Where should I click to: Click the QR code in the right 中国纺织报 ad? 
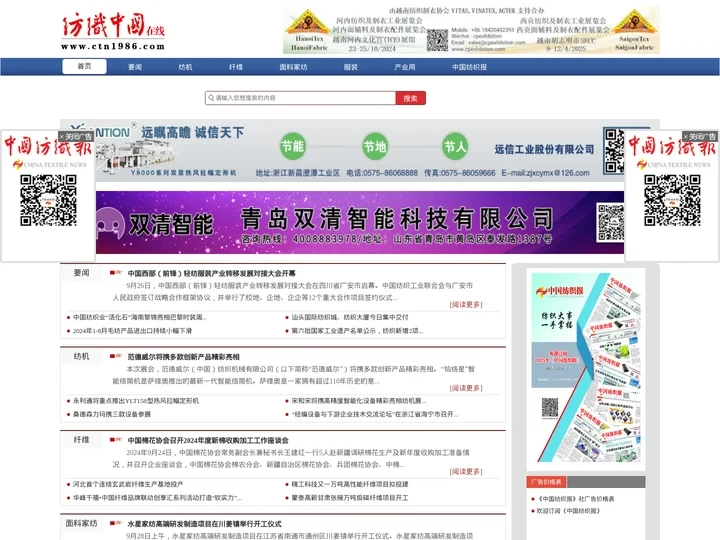pos(672,200)
